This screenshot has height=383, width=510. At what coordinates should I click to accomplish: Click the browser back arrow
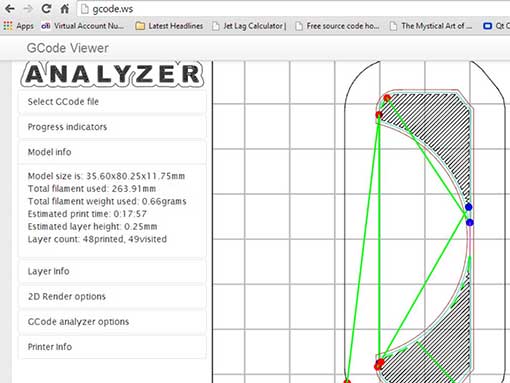(x=10, y=9)
